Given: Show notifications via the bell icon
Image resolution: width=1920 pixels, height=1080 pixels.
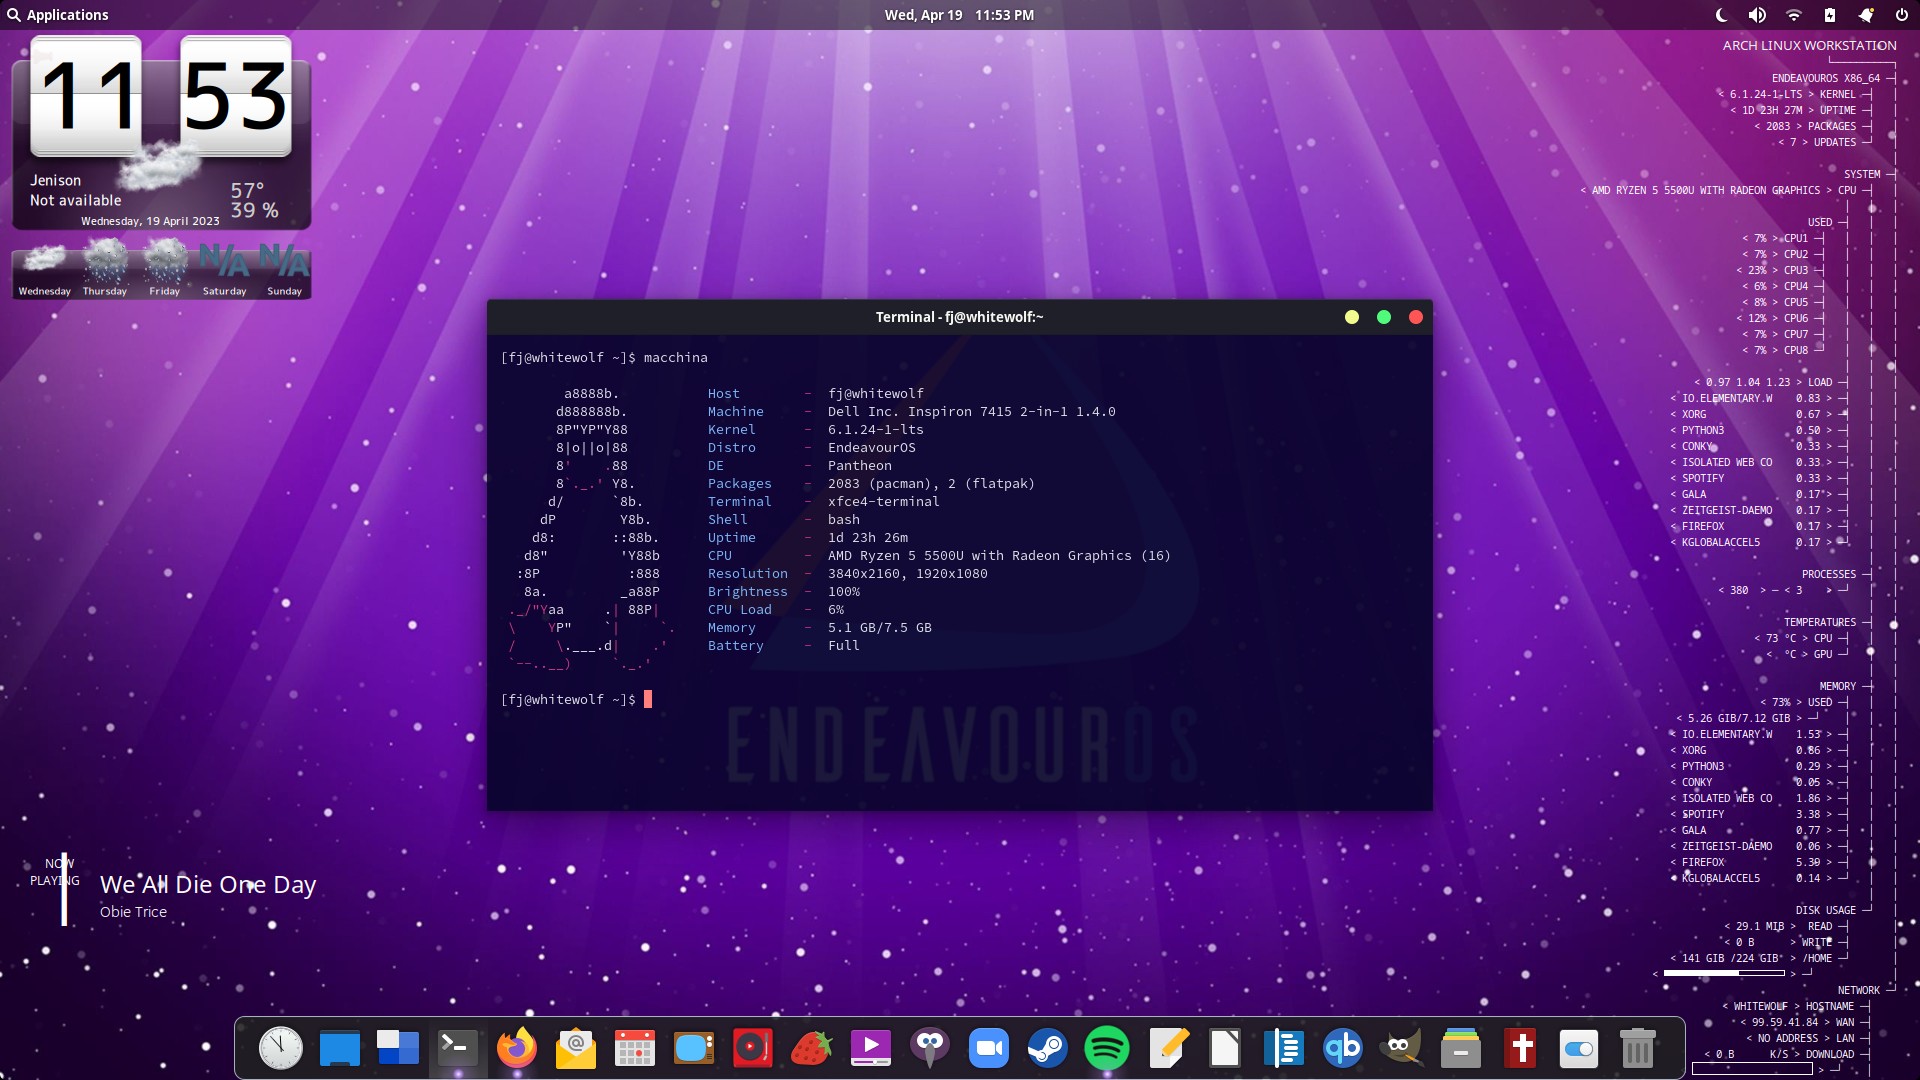Looking at the screenshot, I should coord(1865,15).
